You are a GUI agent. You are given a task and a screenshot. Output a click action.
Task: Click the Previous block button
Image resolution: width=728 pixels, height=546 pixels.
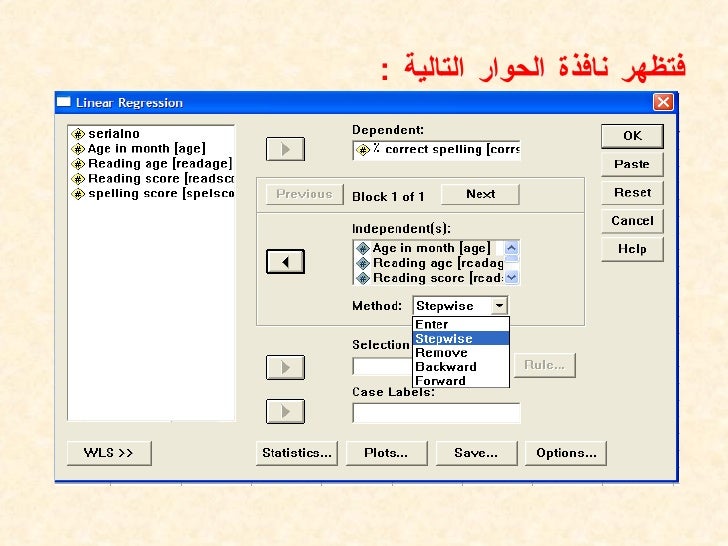point(305,194)
